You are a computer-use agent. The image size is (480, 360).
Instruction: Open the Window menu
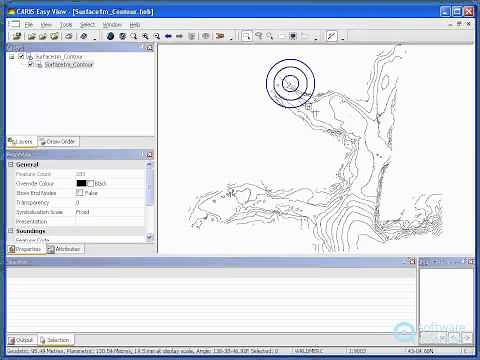coord(112,25)
